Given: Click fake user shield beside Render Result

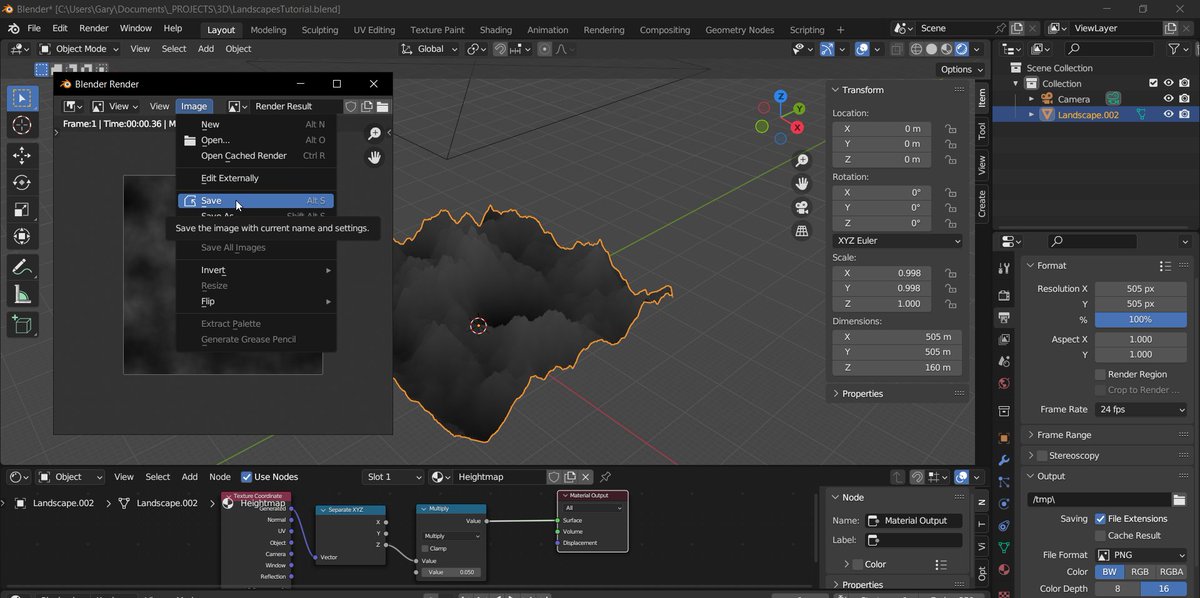Looking at the screenshot, I should (351, 106).
